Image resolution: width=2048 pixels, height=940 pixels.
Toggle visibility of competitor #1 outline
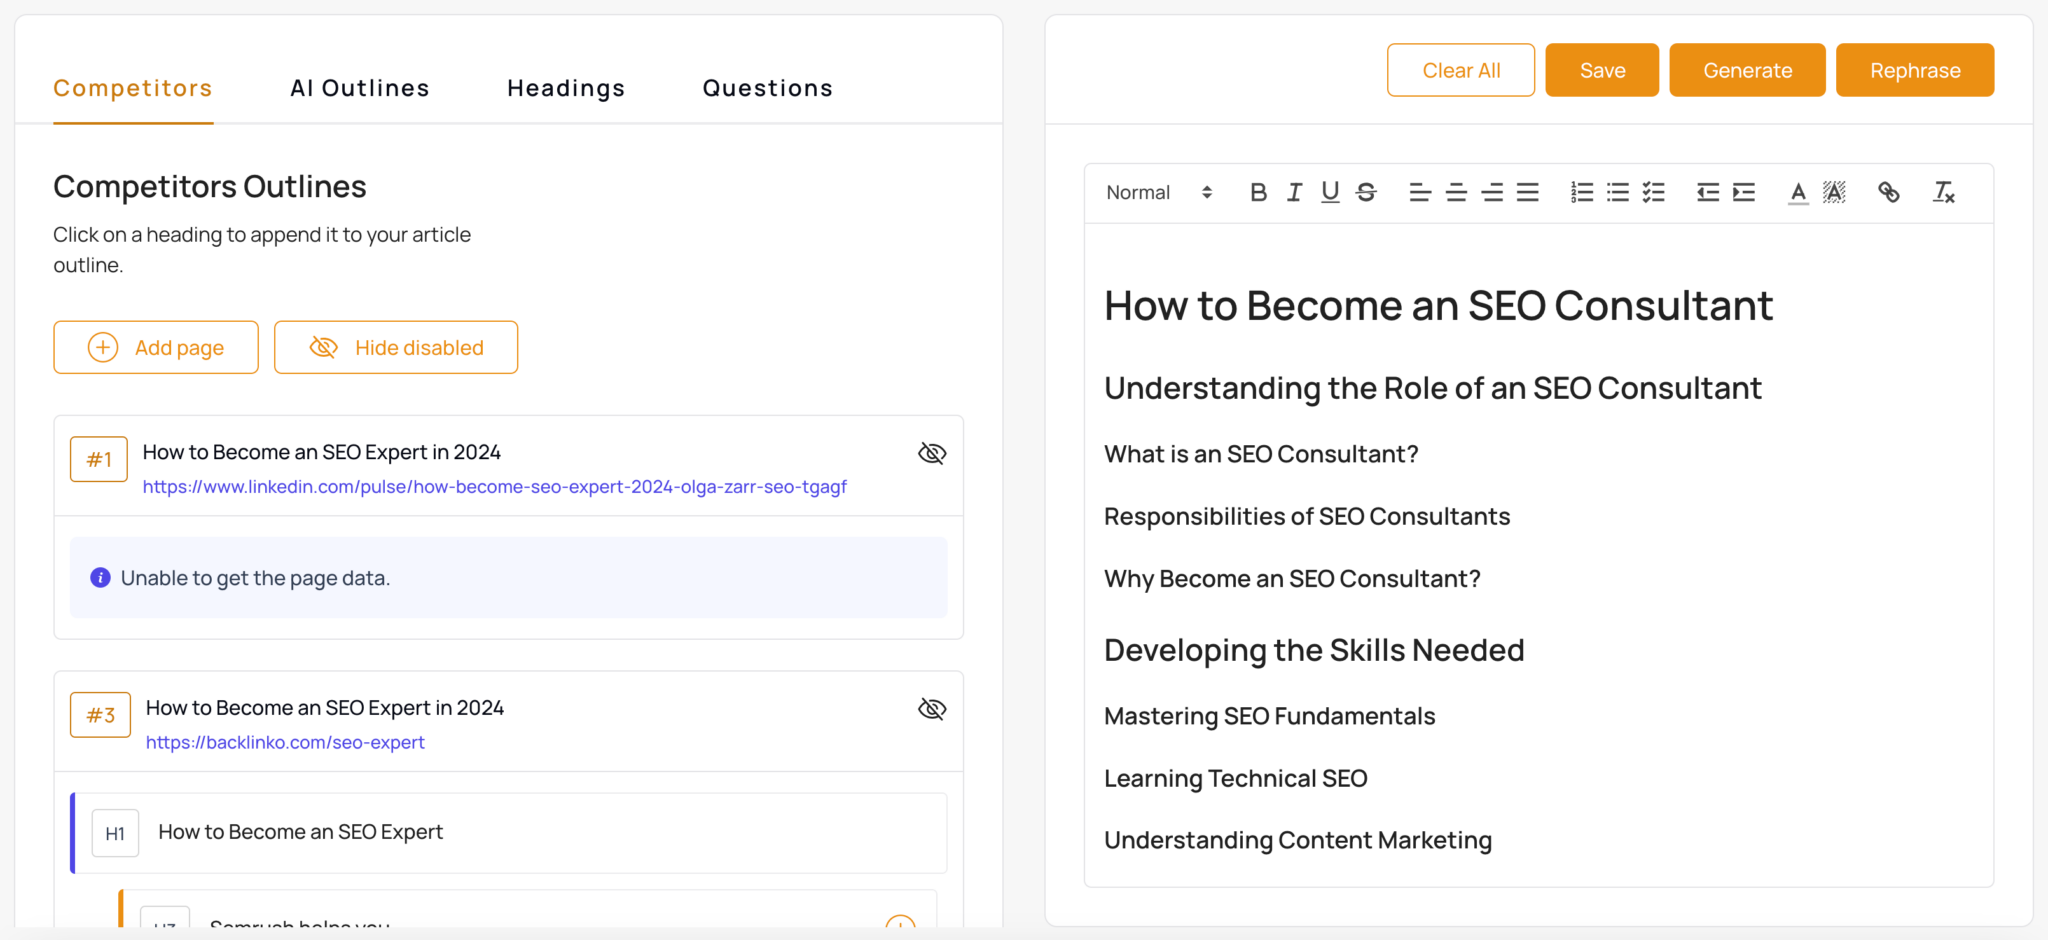931,453
